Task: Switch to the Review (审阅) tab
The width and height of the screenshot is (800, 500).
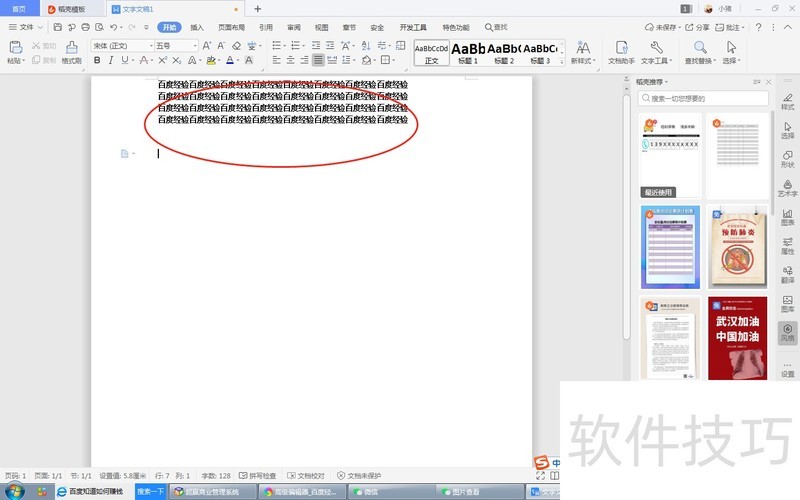Action: coord(294,27)
